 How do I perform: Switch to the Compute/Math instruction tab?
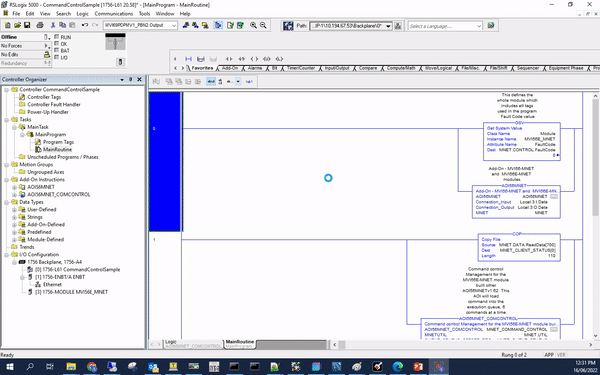(401, 68)
